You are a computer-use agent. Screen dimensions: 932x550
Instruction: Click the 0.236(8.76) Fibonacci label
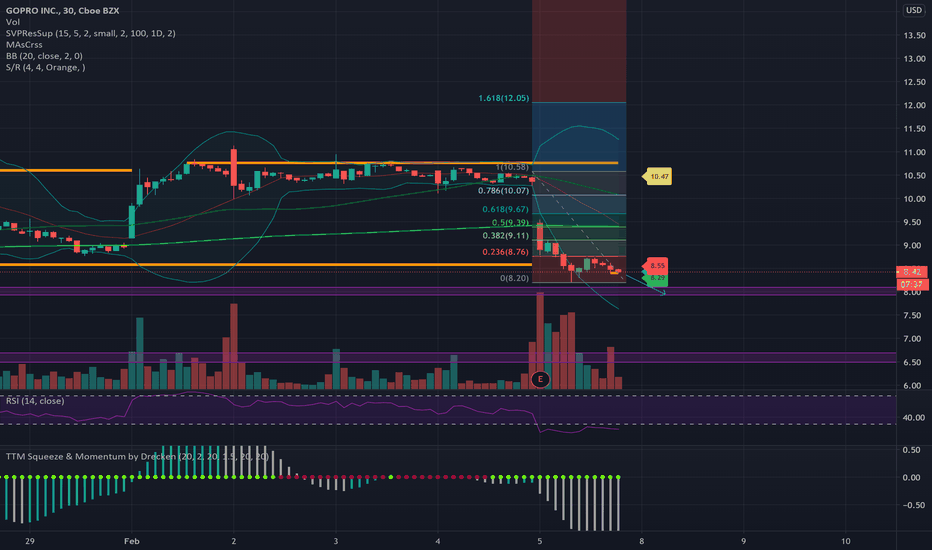505,252
